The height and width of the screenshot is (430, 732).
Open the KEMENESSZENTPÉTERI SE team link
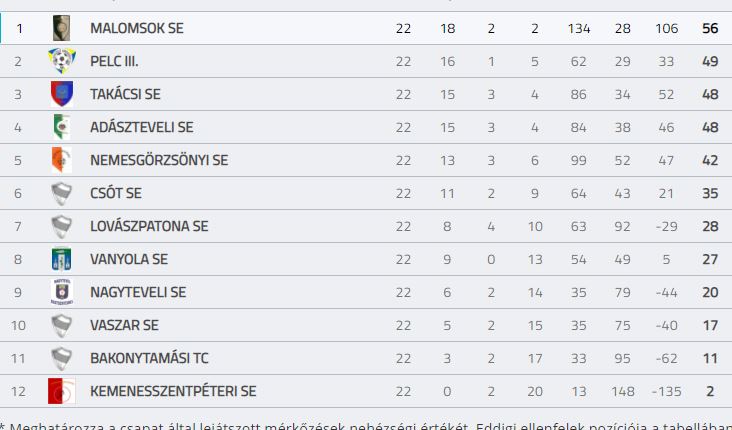[x=173, y=391]
